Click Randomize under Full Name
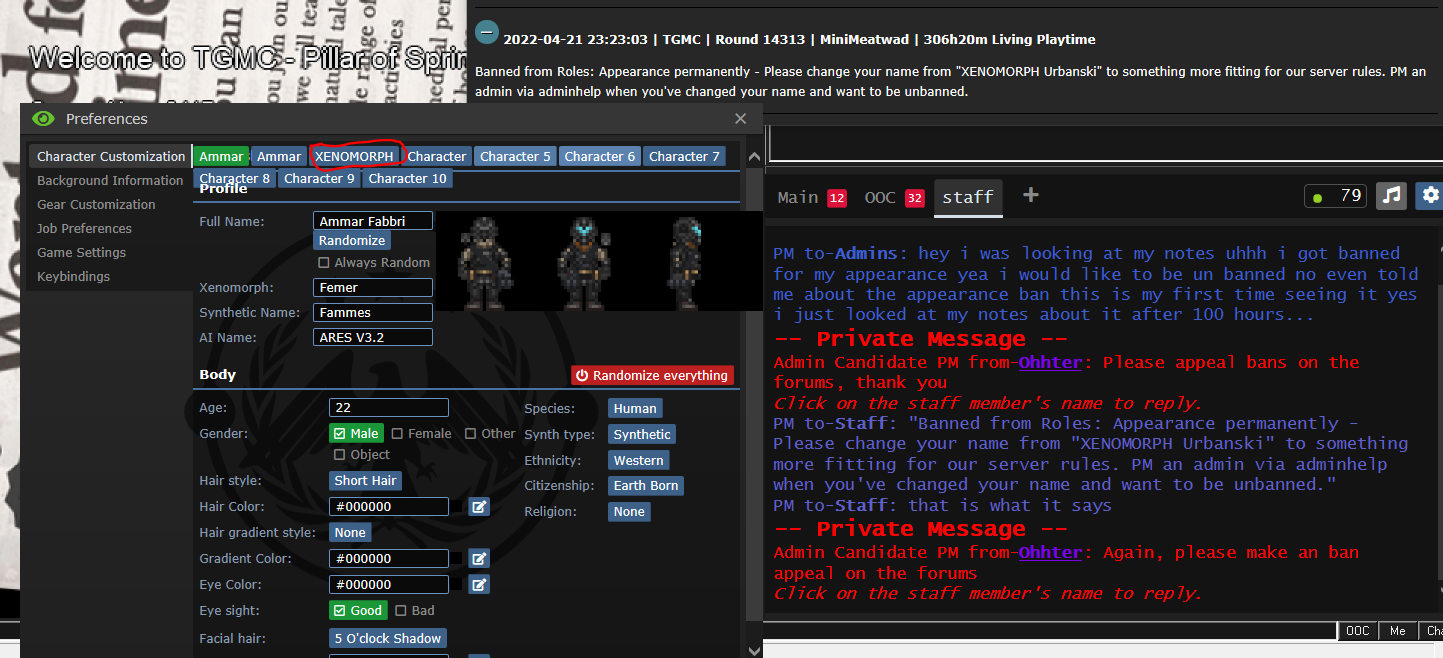The image size is (1443, 658). [352, 241]
